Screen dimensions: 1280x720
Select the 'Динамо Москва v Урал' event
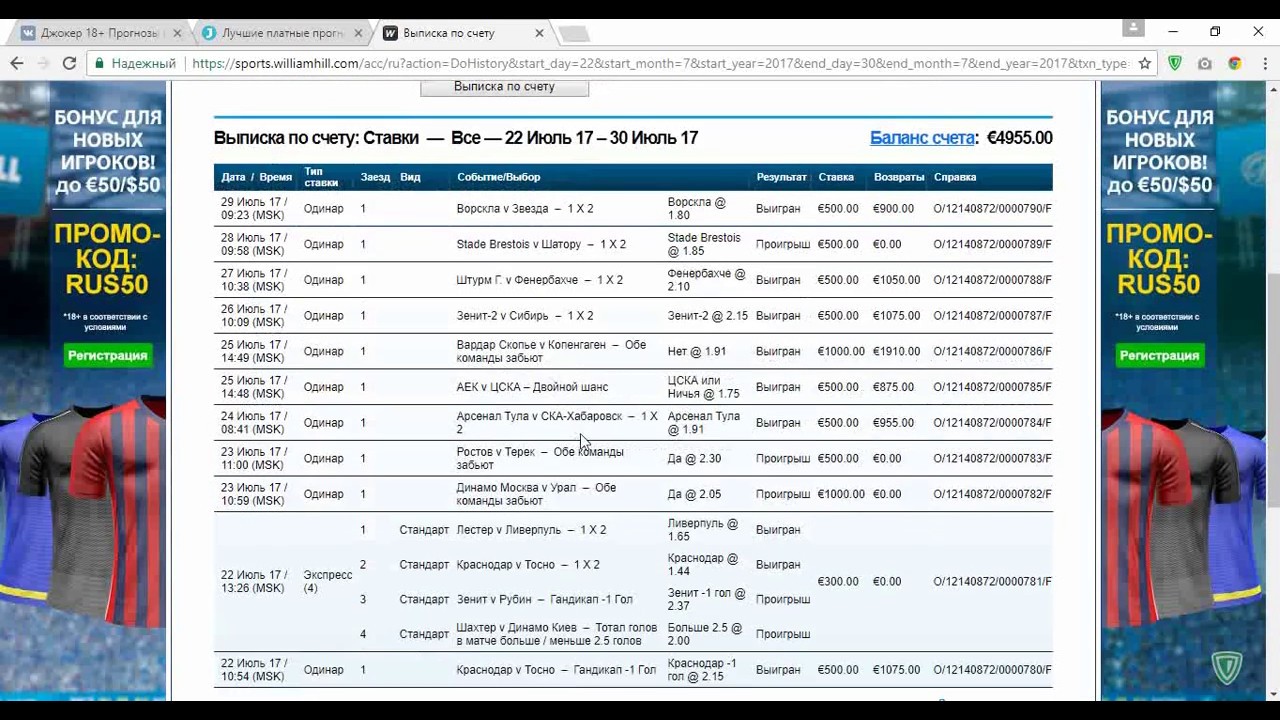536,494
